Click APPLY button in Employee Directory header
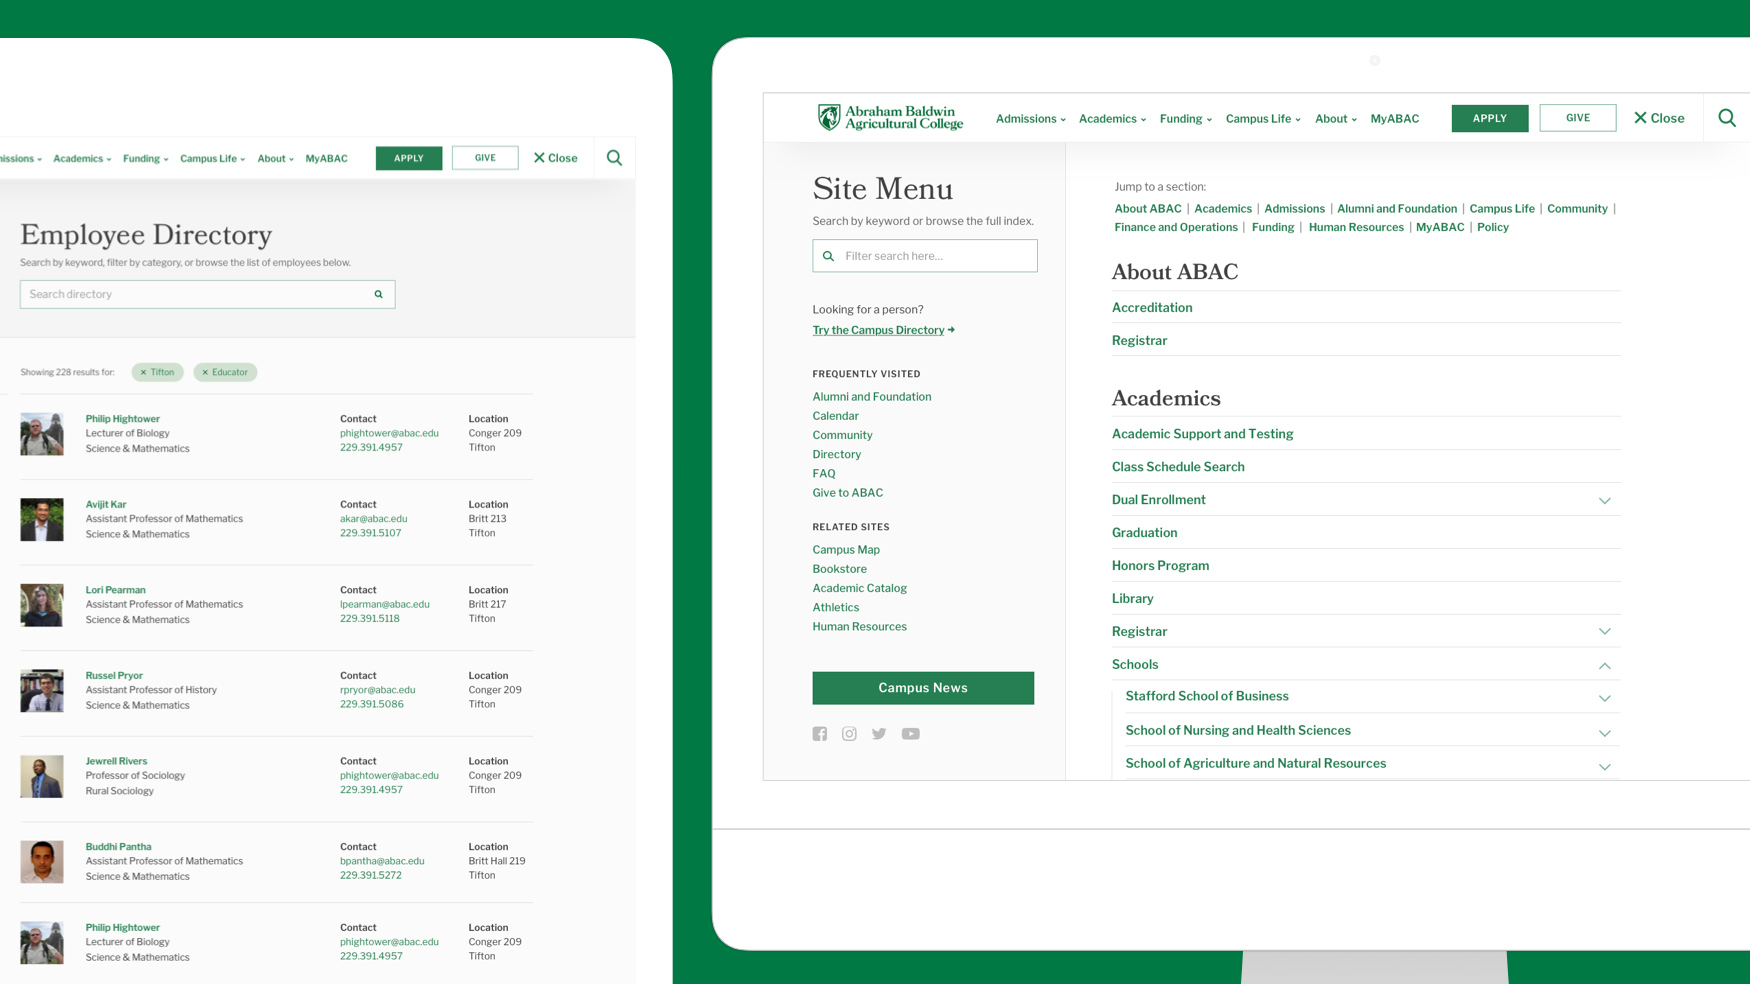1750x984 pixels. 408,158
